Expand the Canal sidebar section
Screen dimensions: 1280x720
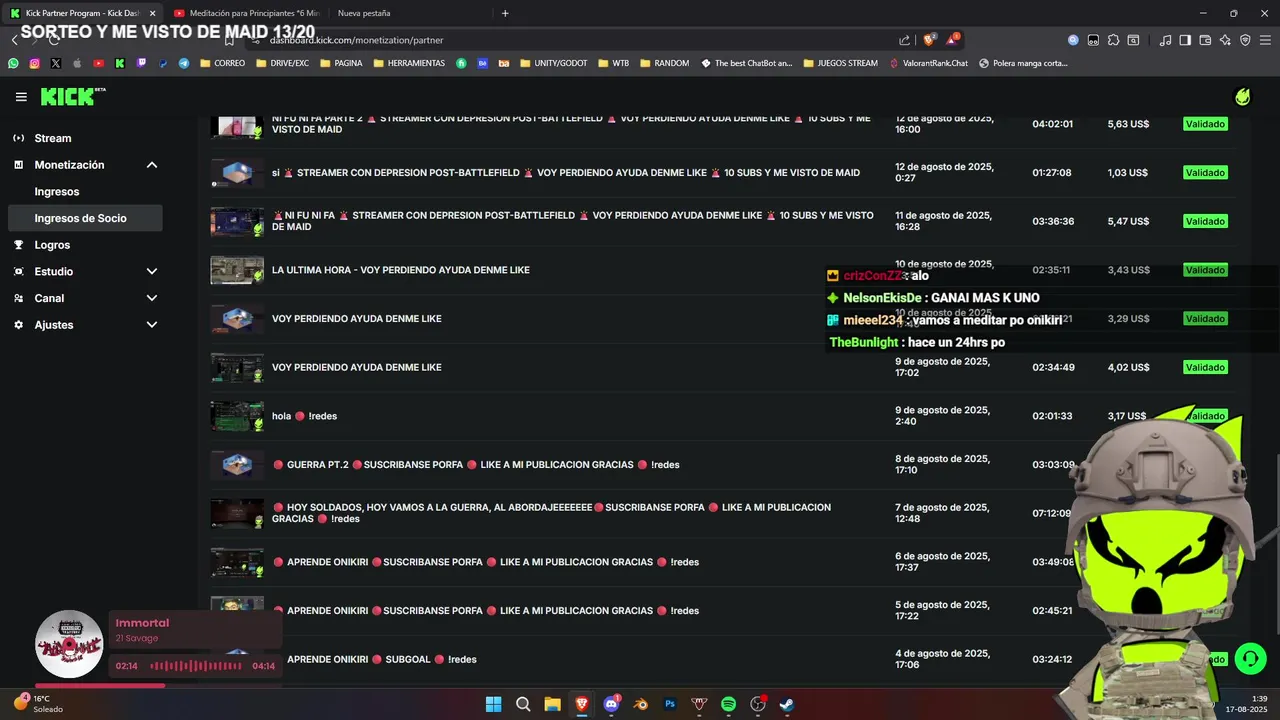152,298
